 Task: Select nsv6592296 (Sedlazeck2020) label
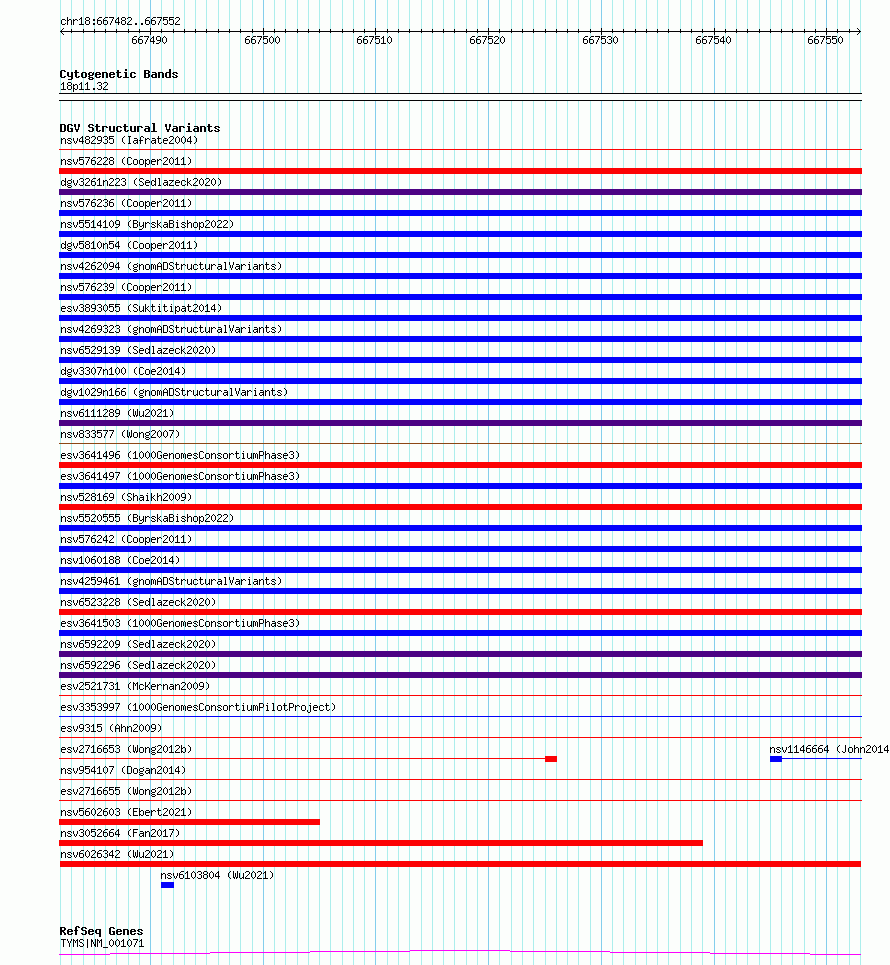coord(138,665)
